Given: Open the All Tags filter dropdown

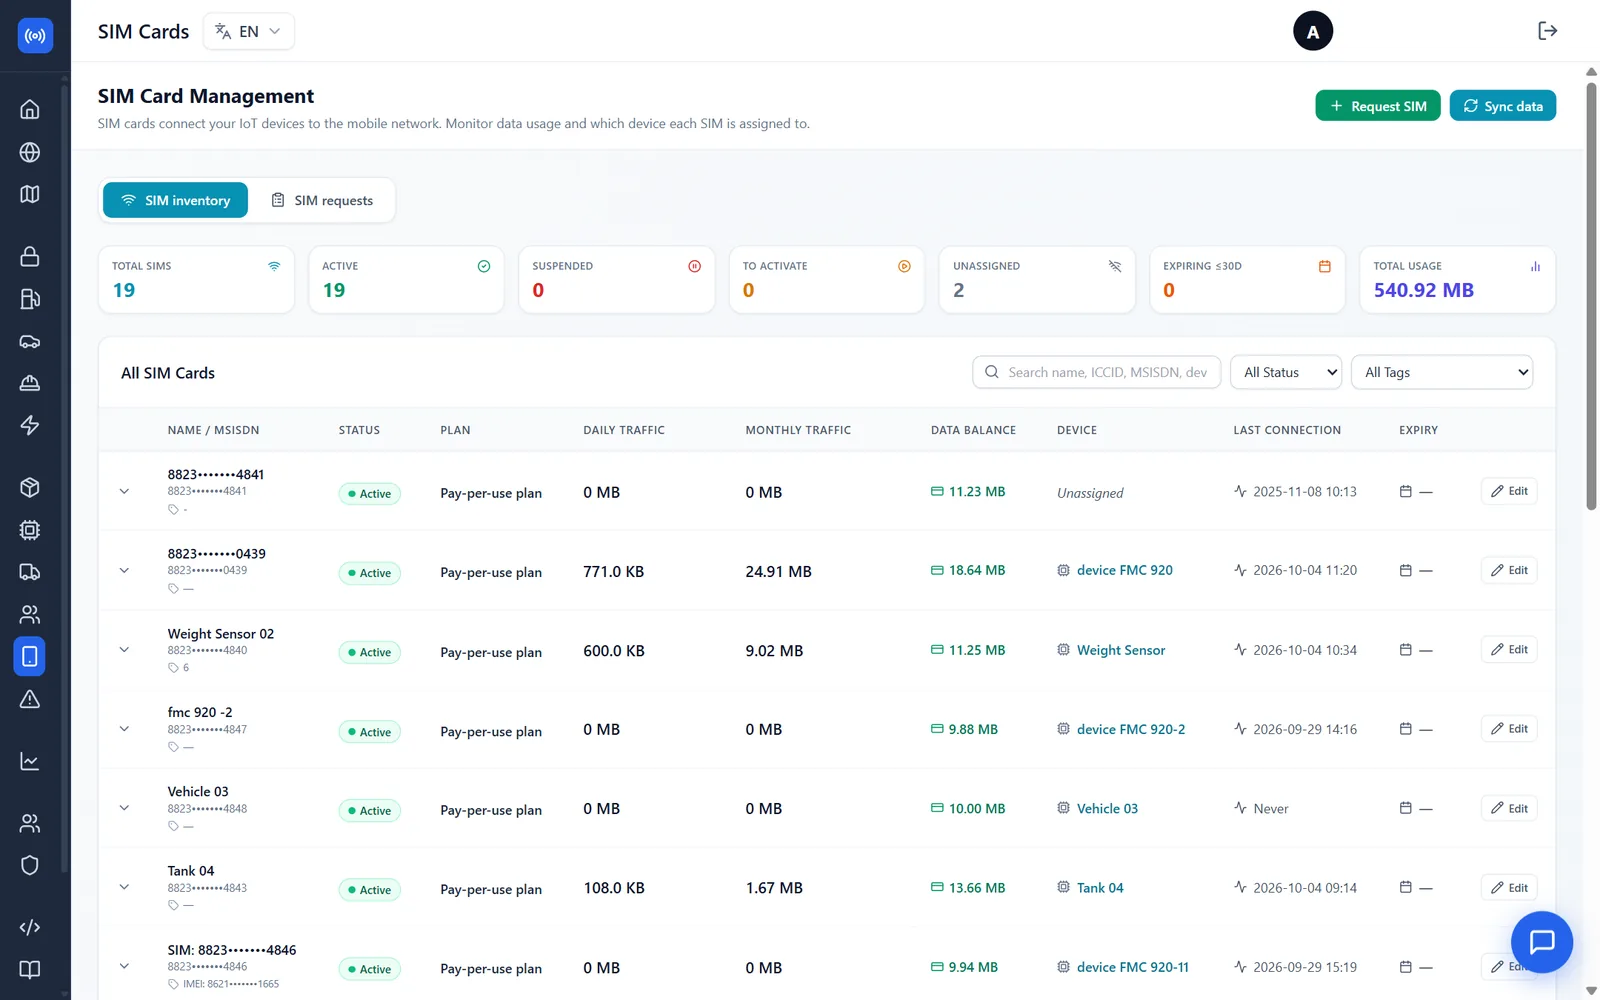Looking at the screenshot, I should pos(1442,372).
